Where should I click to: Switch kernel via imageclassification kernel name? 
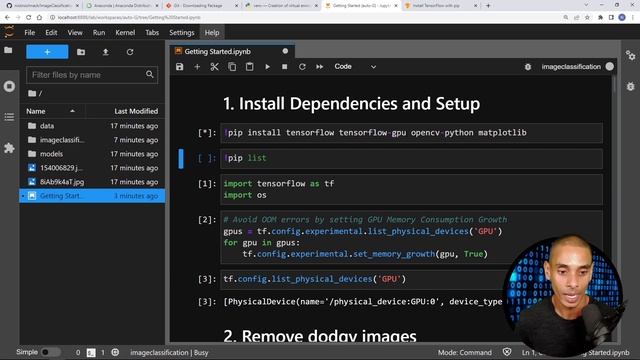click(x=571, y=67)
